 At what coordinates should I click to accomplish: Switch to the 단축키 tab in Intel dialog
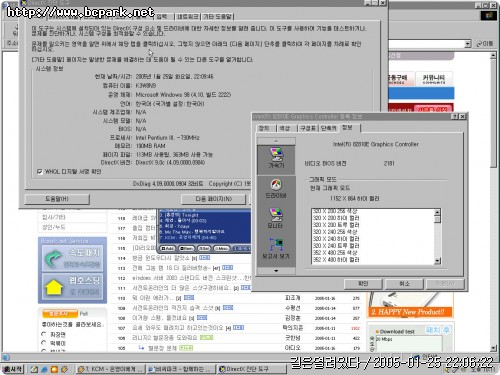(329, 128)
